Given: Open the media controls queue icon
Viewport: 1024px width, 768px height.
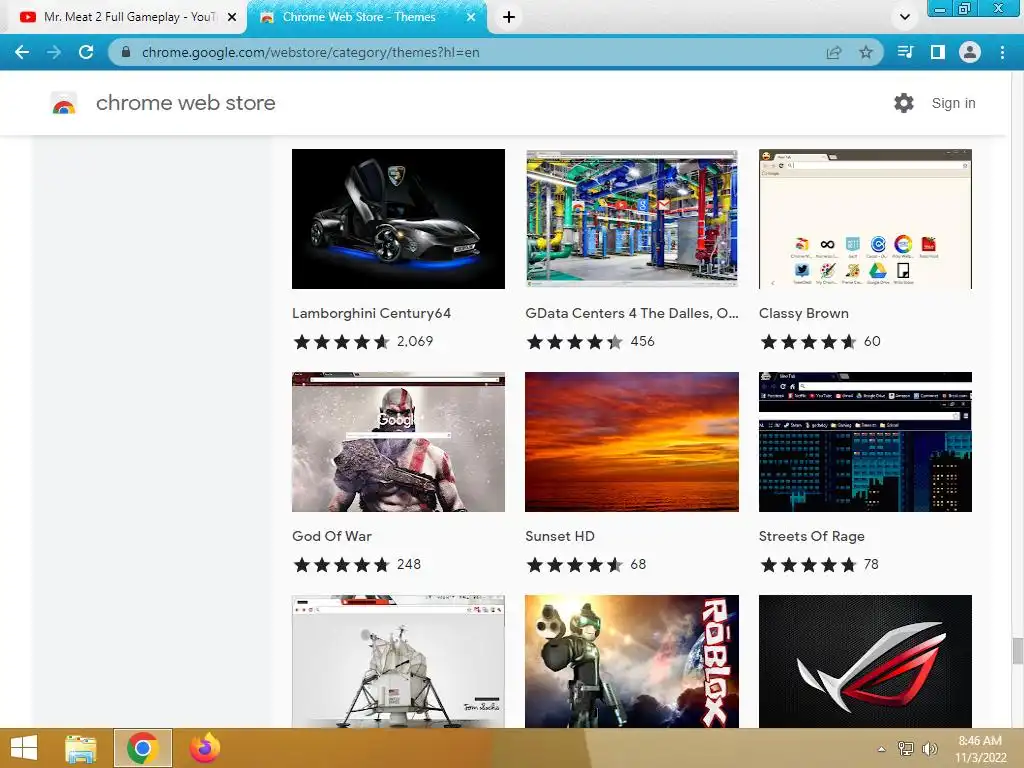Looking at the screenshot, I should (x=906, y=52).
